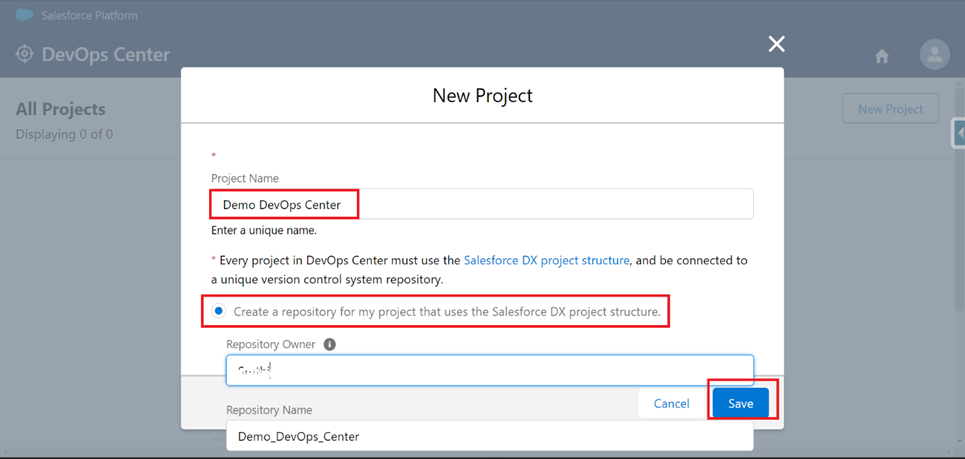Save the new project
Screen dimensions: 965x459
740,404
